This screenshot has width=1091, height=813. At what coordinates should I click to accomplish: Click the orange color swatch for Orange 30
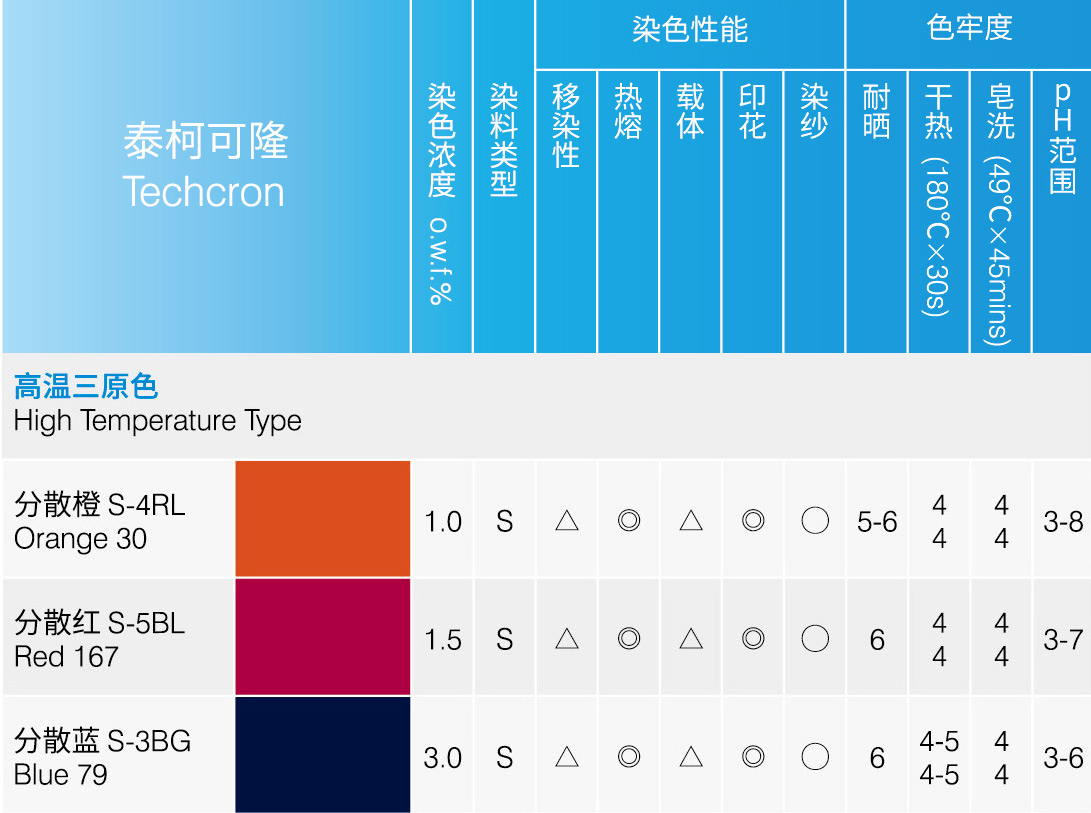[323, 519]
